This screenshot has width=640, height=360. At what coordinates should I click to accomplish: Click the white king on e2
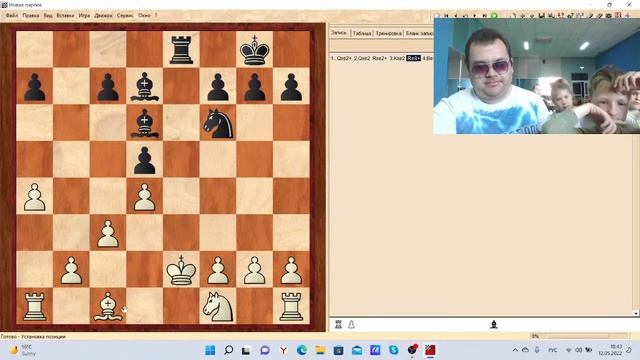point(181,269)
